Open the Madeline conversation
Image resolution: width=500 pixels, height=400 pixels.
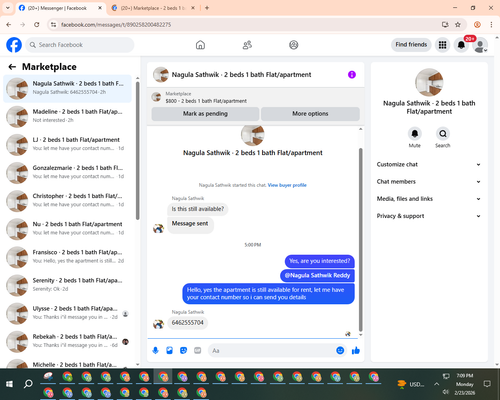68,117
